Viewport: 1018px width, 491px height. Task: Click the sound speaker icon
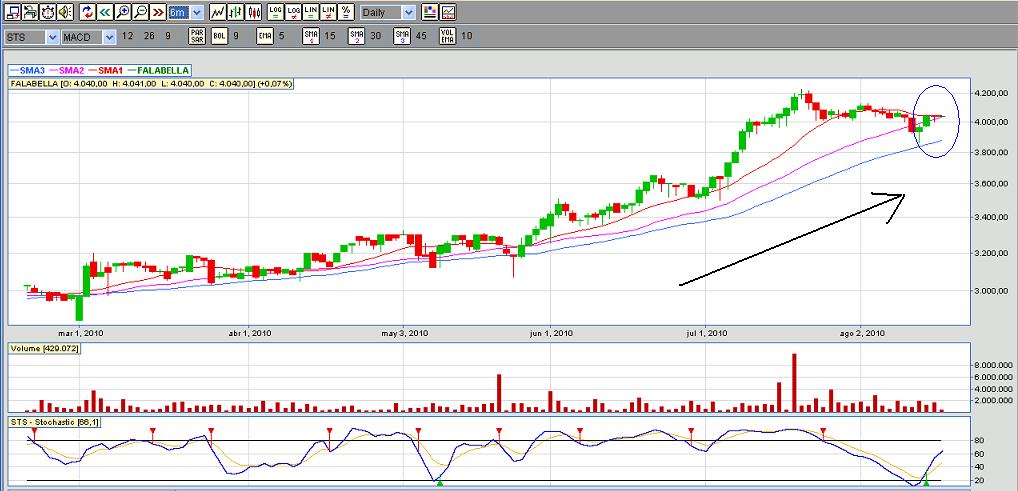pyautogui.click(x=64, y=13)
